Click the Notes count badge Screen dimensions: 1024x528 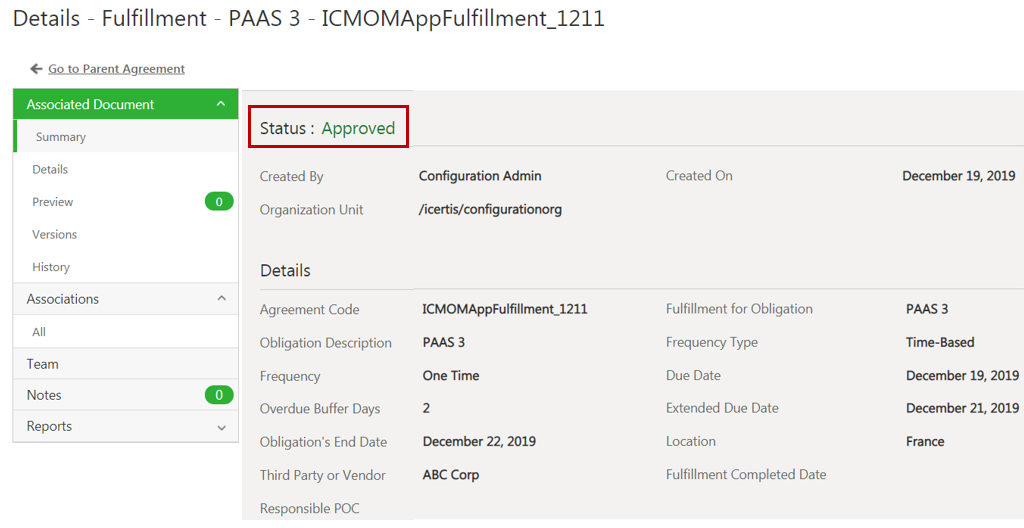[x=218, y=395]
